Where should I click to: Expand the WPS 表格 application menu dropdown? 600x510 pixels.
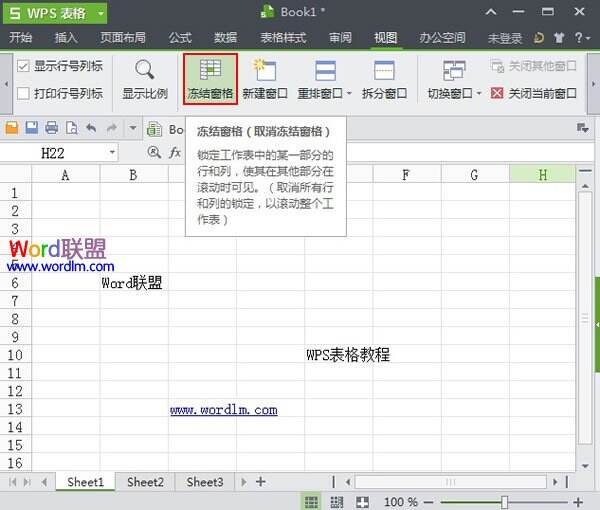tap(98, 13)
